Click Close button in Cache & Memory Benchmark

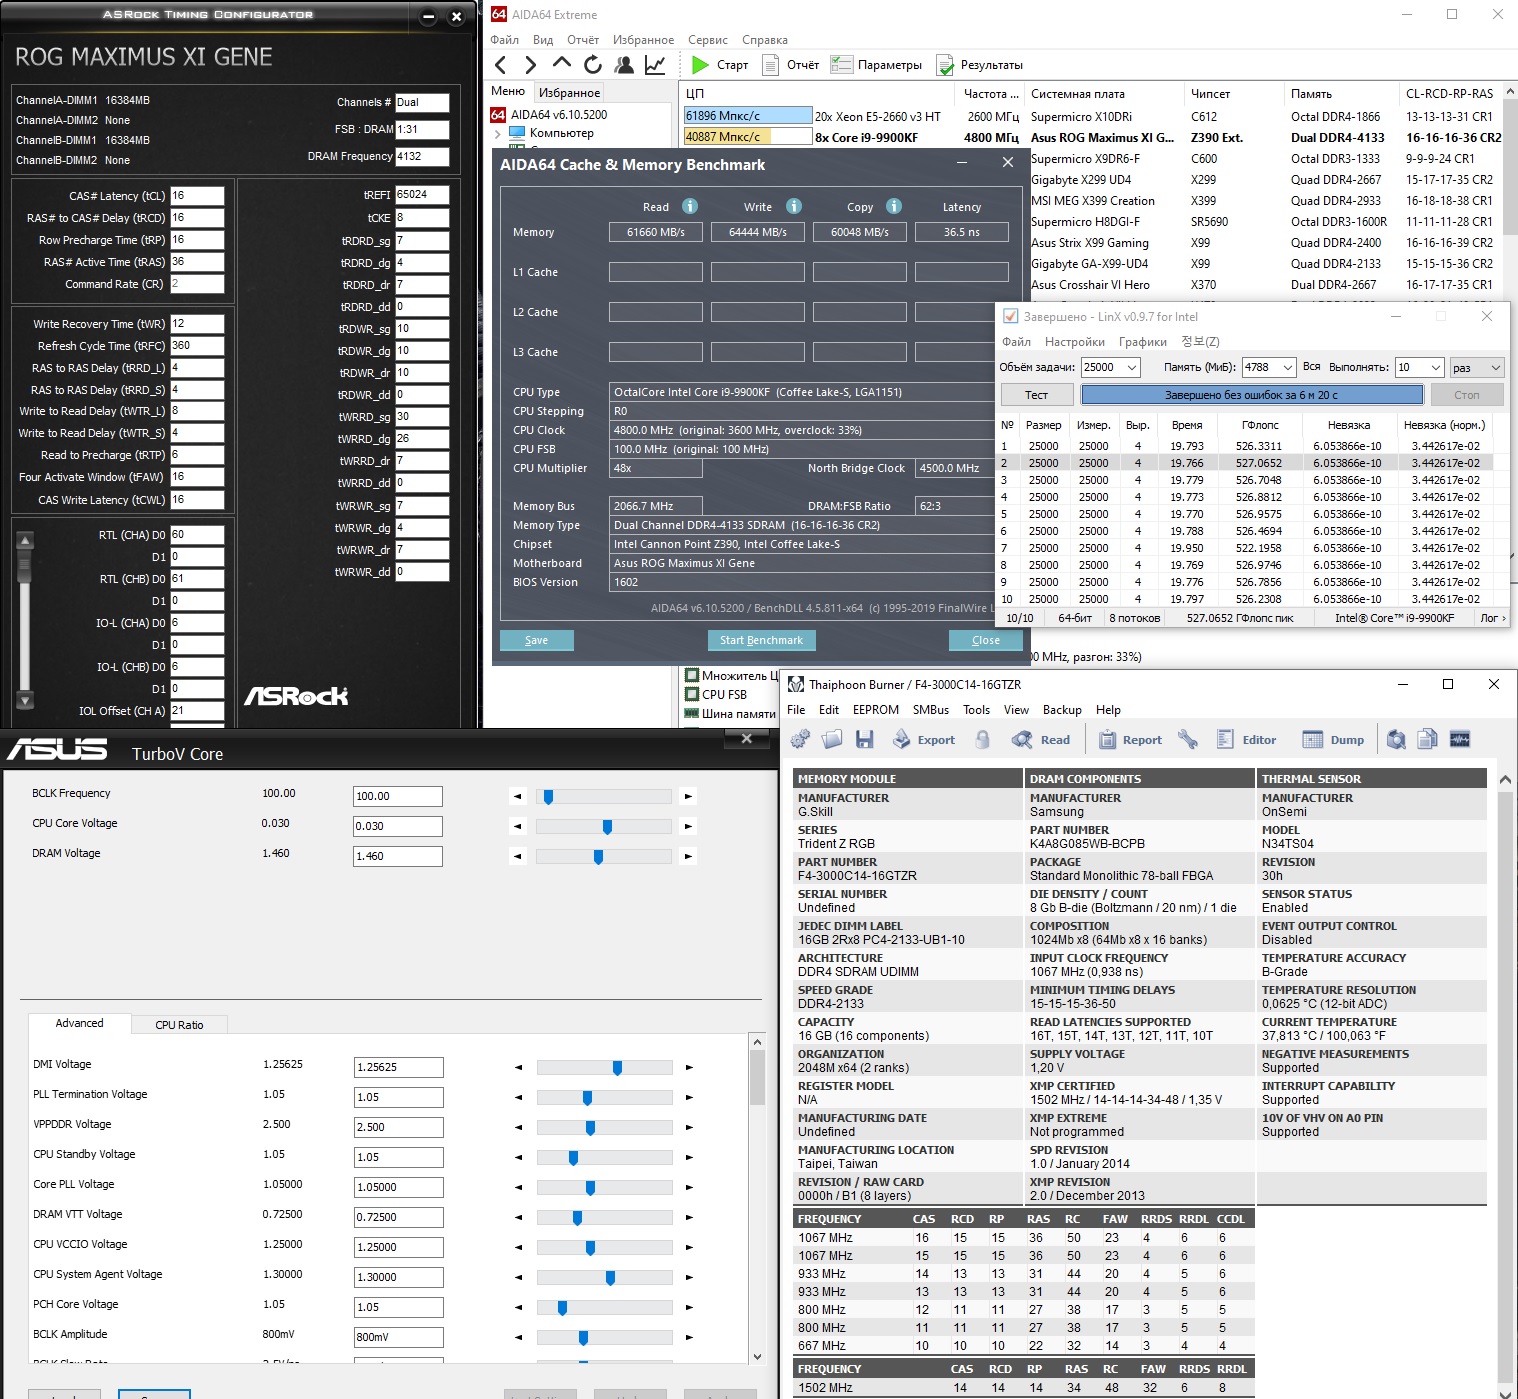tap(985, 640)
